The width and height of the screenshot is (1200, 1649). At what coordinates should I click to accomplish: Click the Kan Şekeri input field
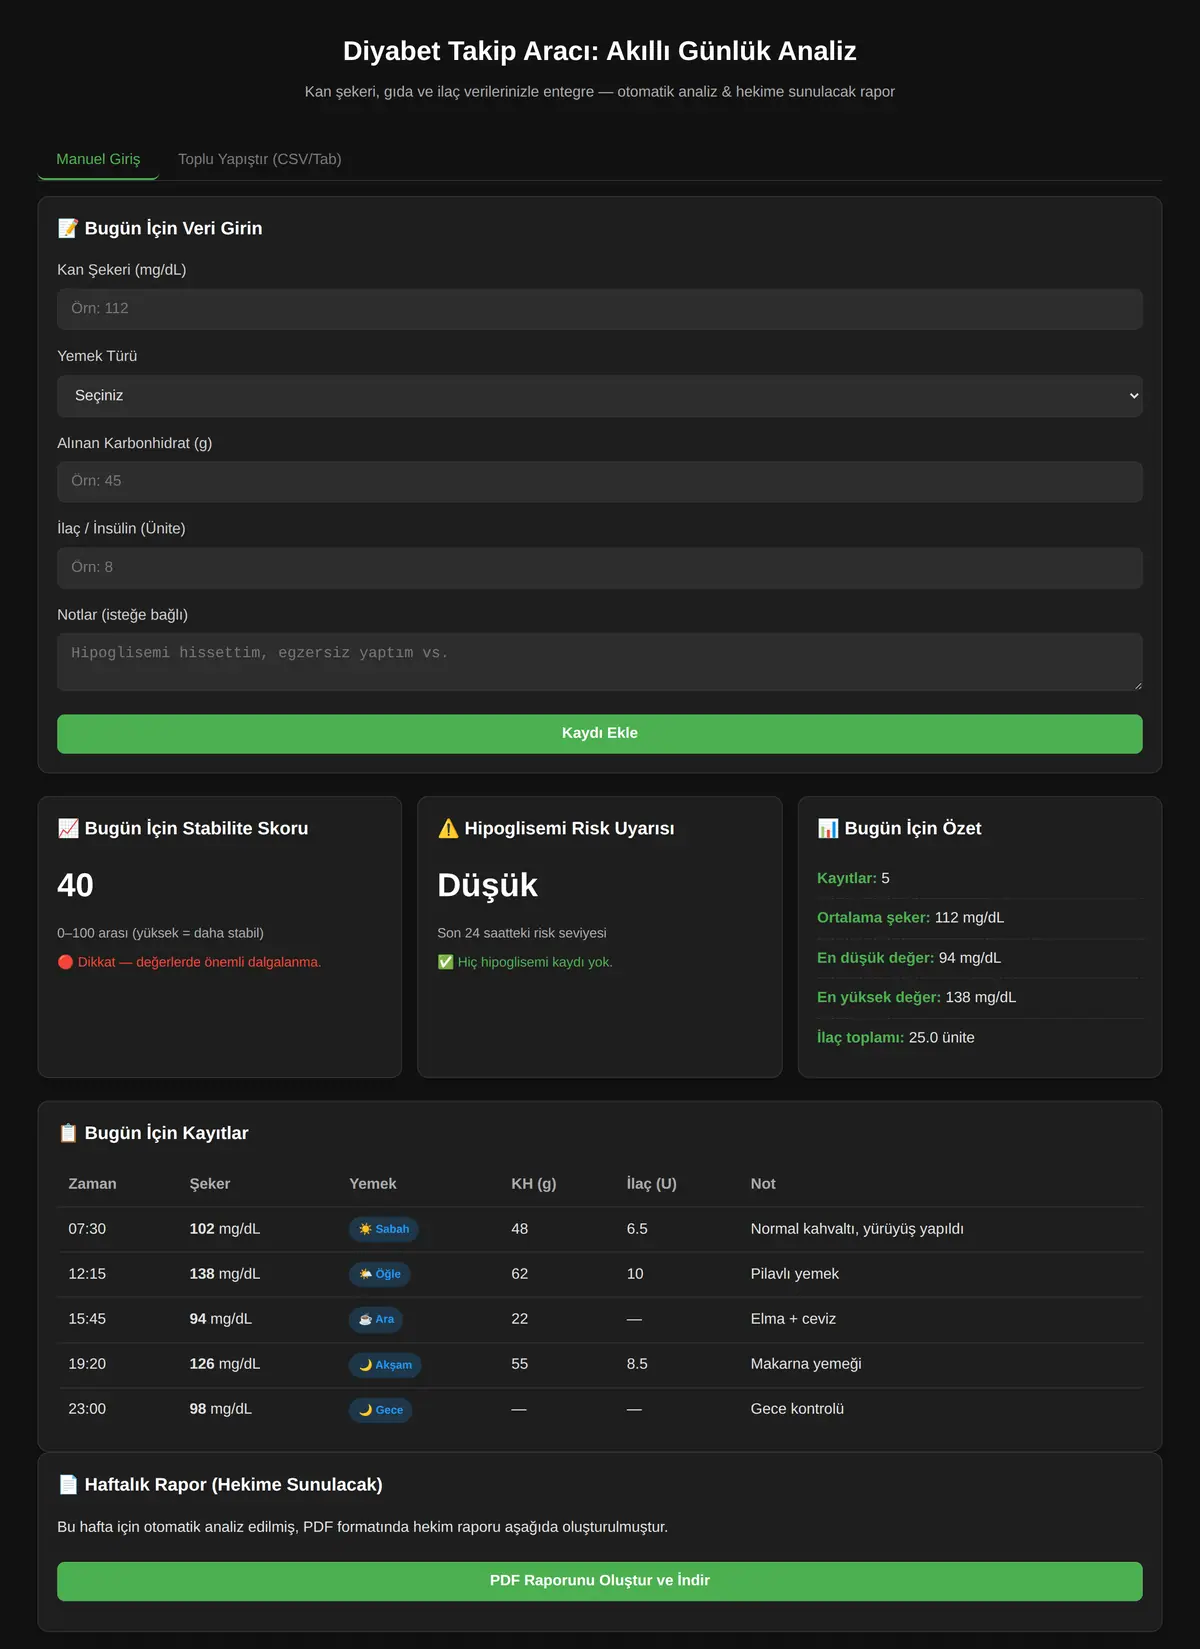[x=600, y=309]
